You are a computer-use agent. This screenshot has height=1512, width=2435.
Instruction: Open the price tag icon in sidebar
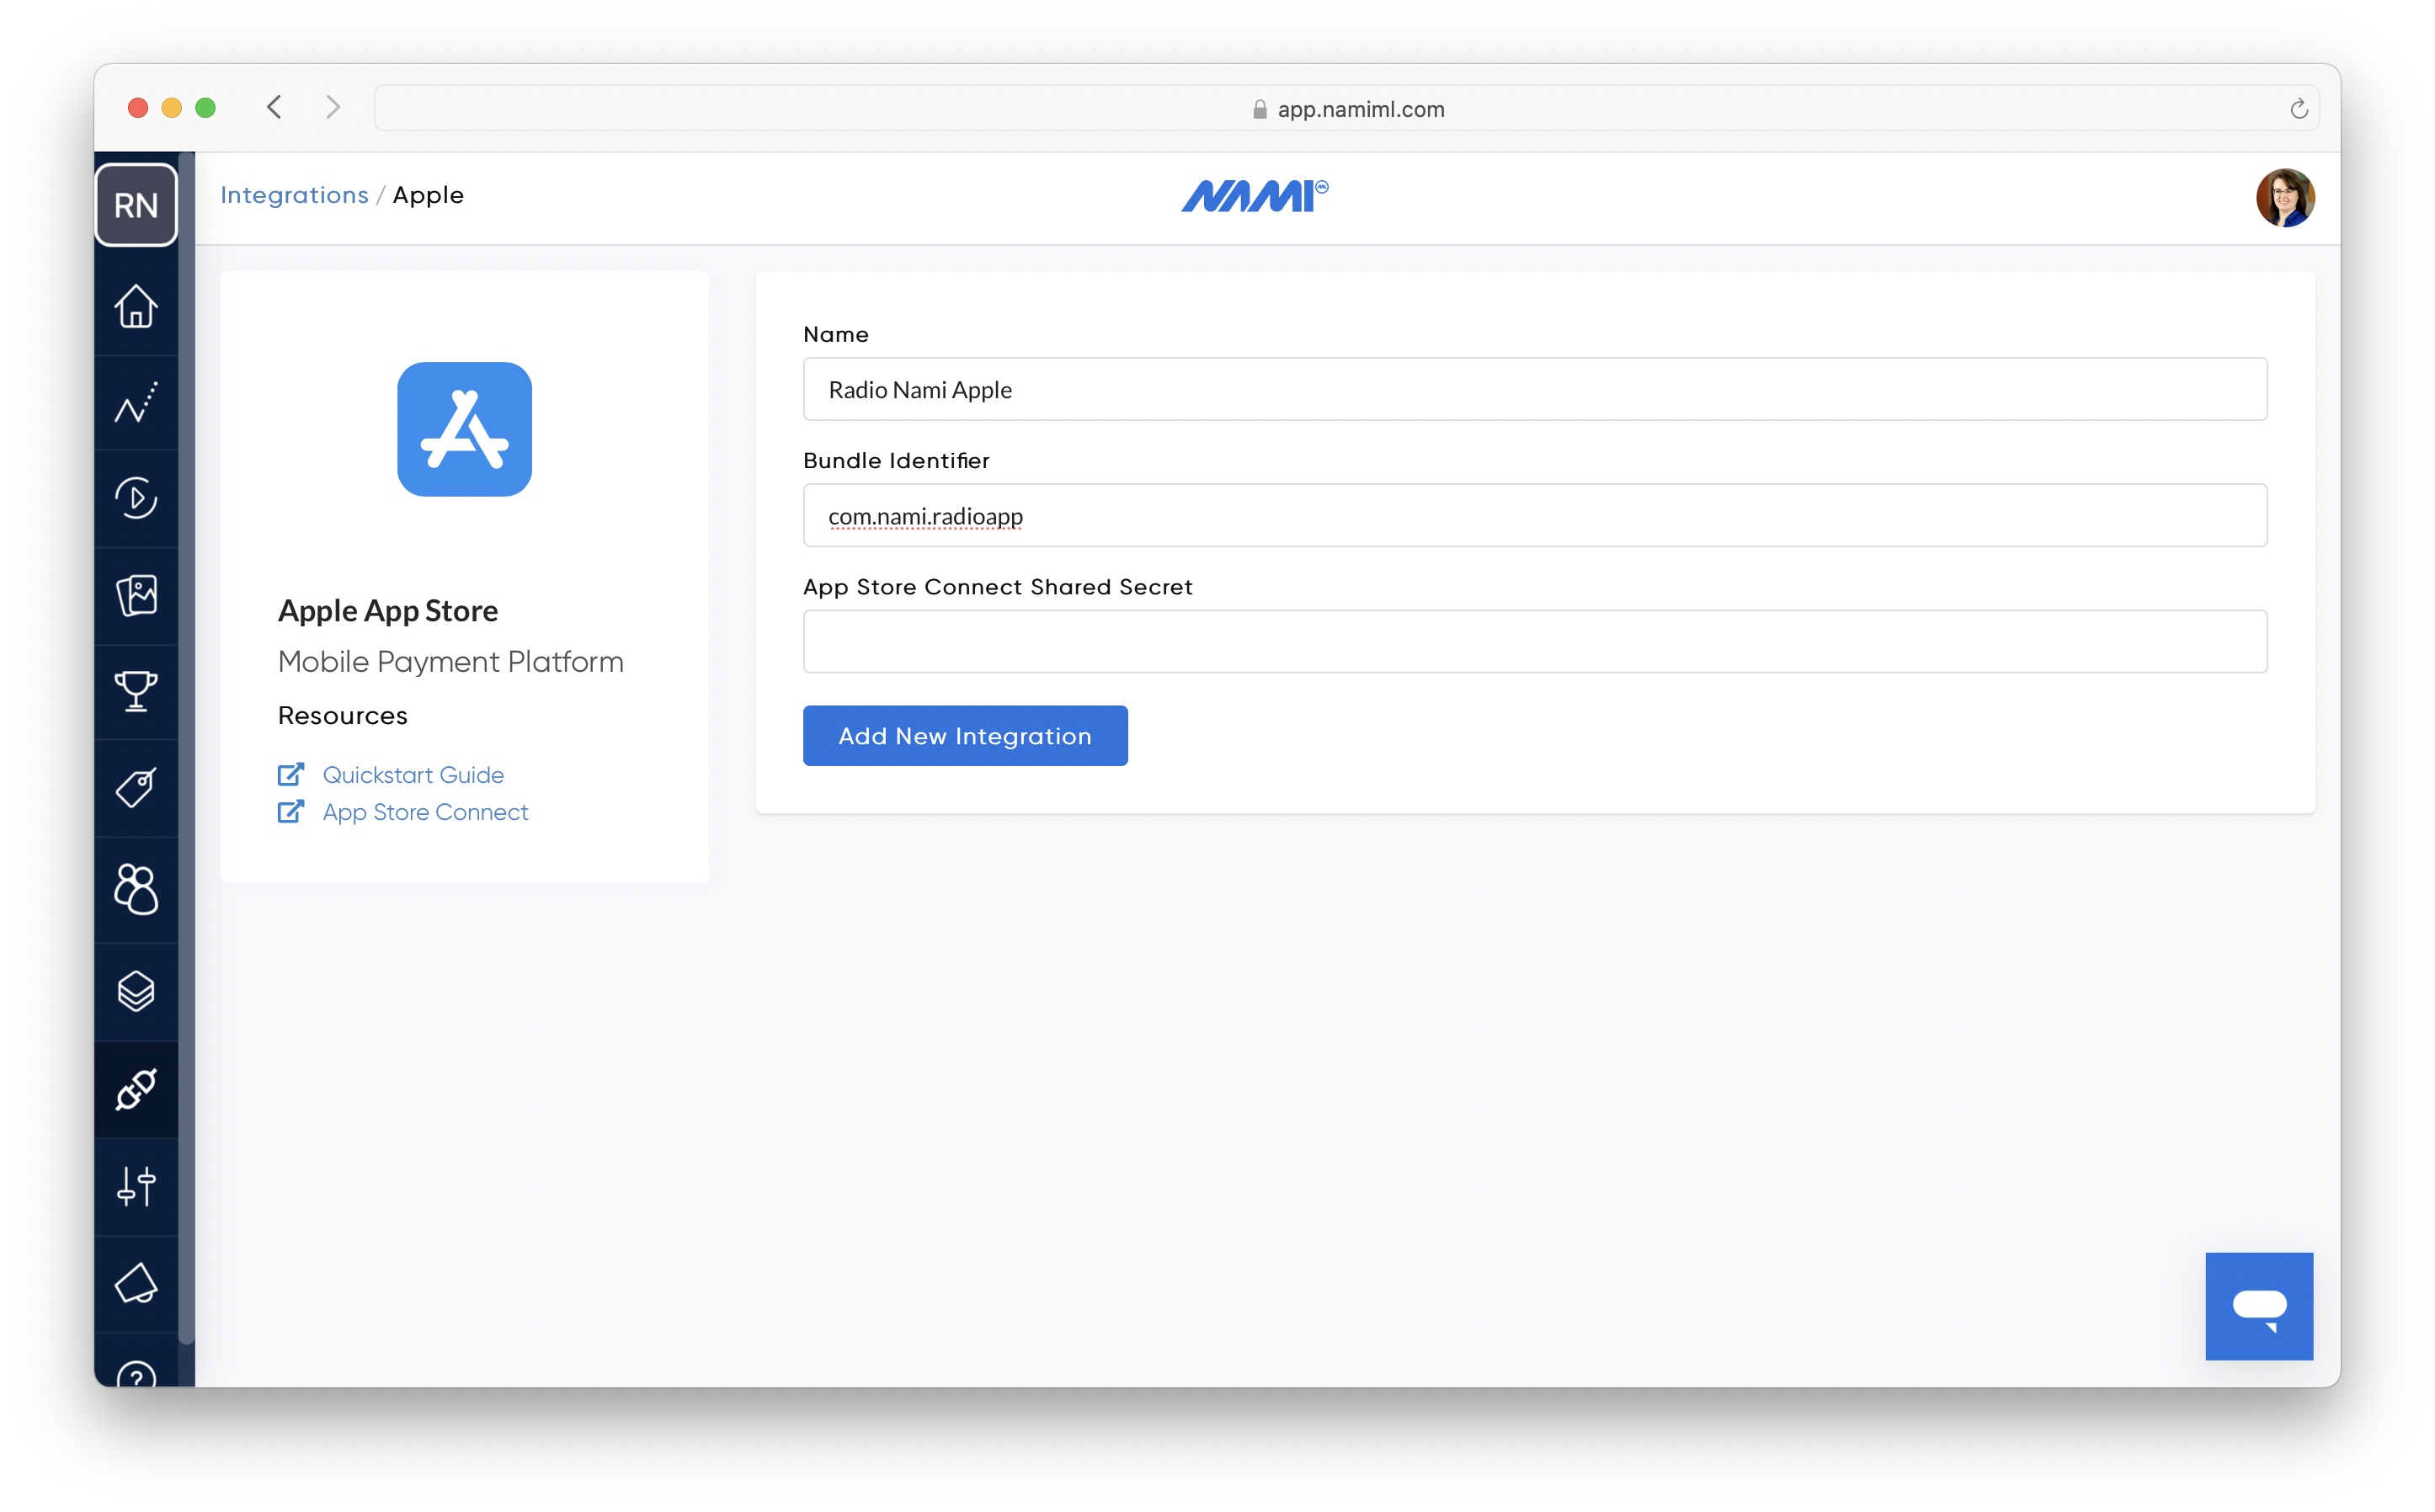click(136, 788)
